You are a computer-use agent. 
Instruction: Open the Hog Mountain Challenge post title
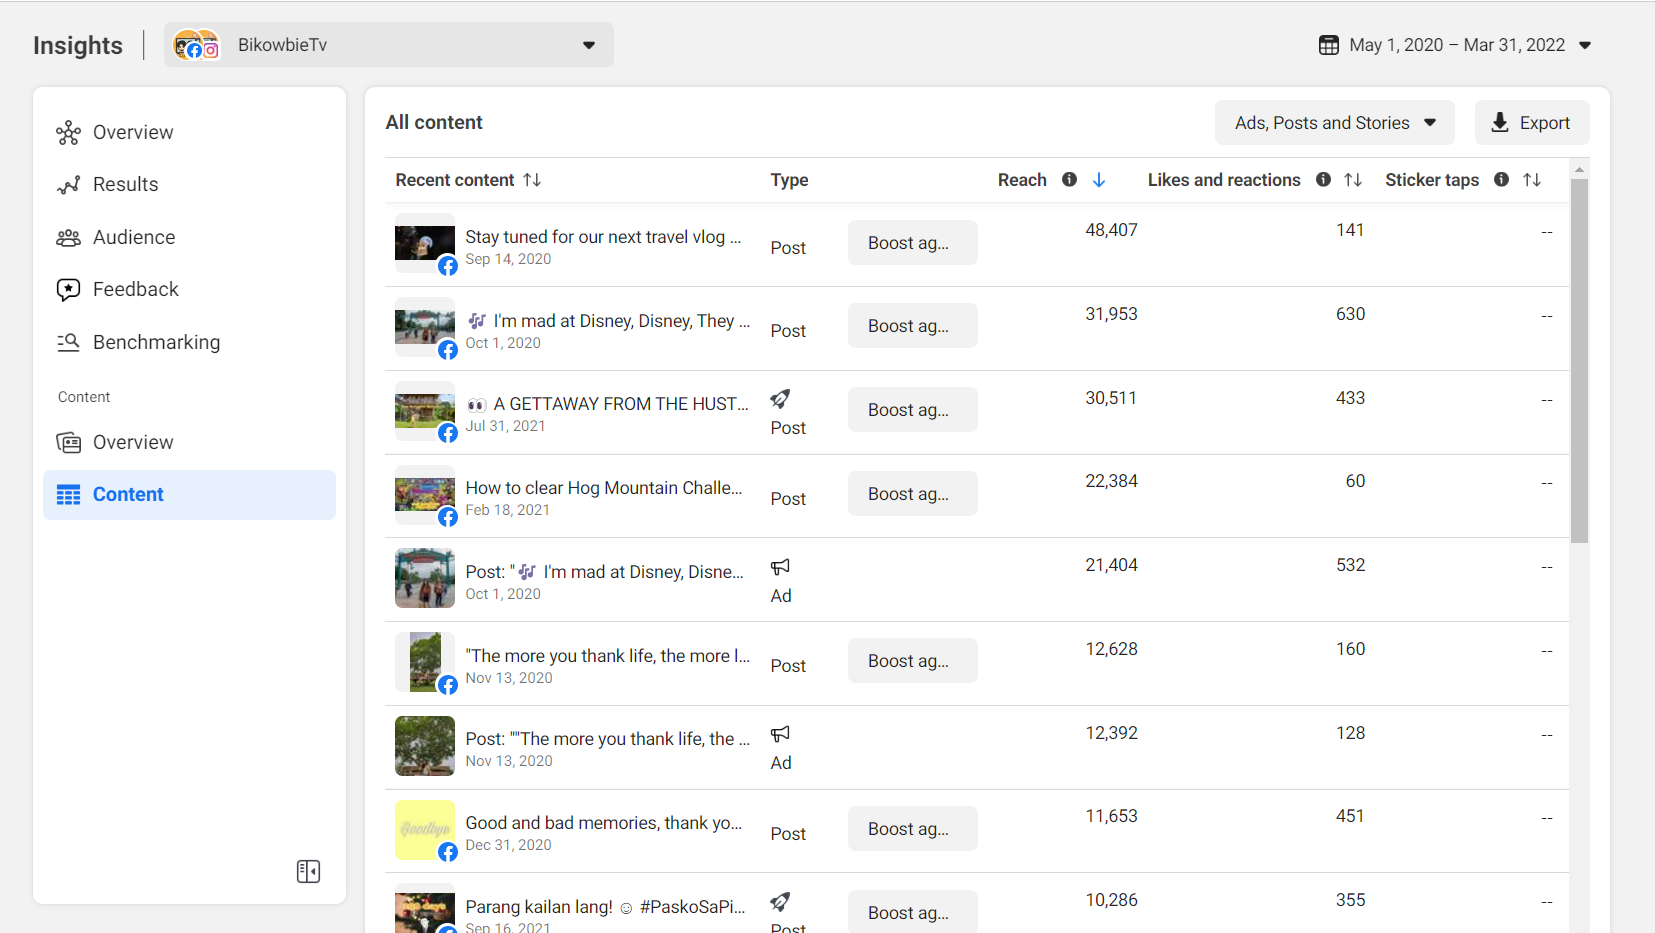coord(604,488)
